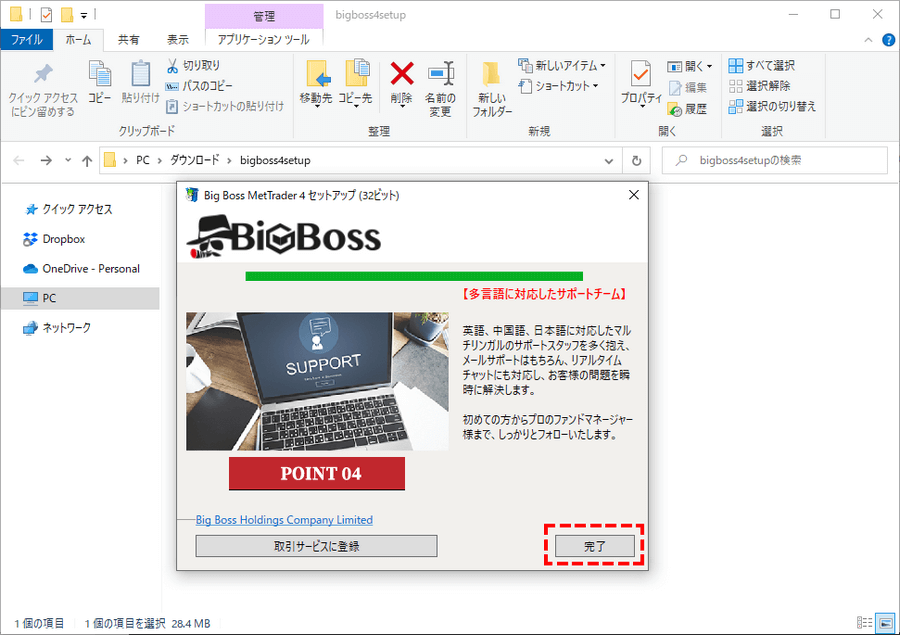The image size is (900, 635).
Task: Click Select None (選択解除)
Action: click(759, 86)
